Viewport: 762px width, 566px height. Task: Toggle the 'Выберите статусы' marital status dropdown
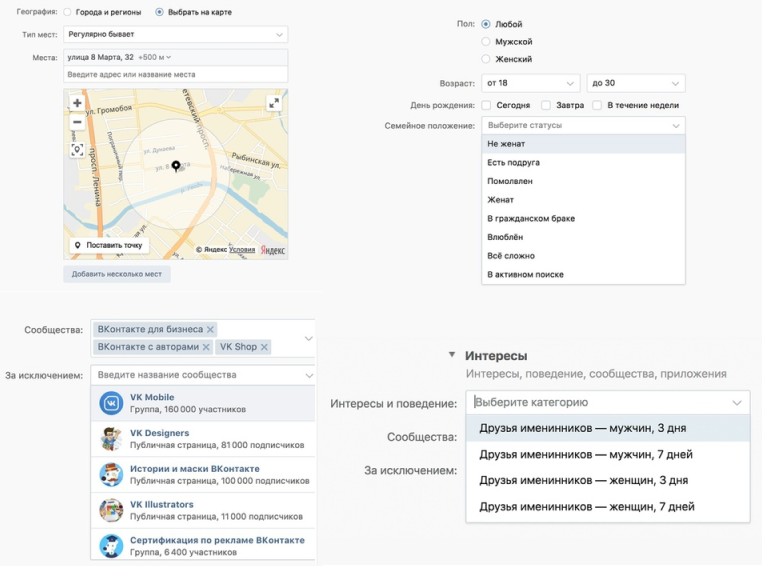[x=583, y=125]
